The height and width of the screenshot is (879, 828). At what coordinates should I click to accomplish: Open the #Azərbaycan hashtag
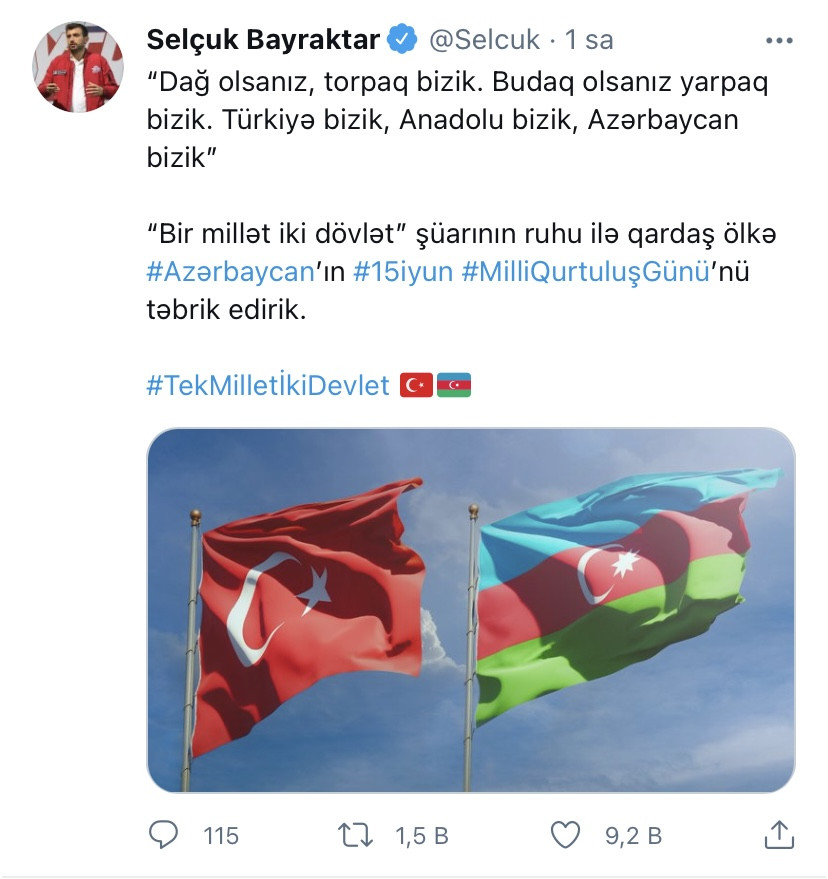(x=230, y=272)
